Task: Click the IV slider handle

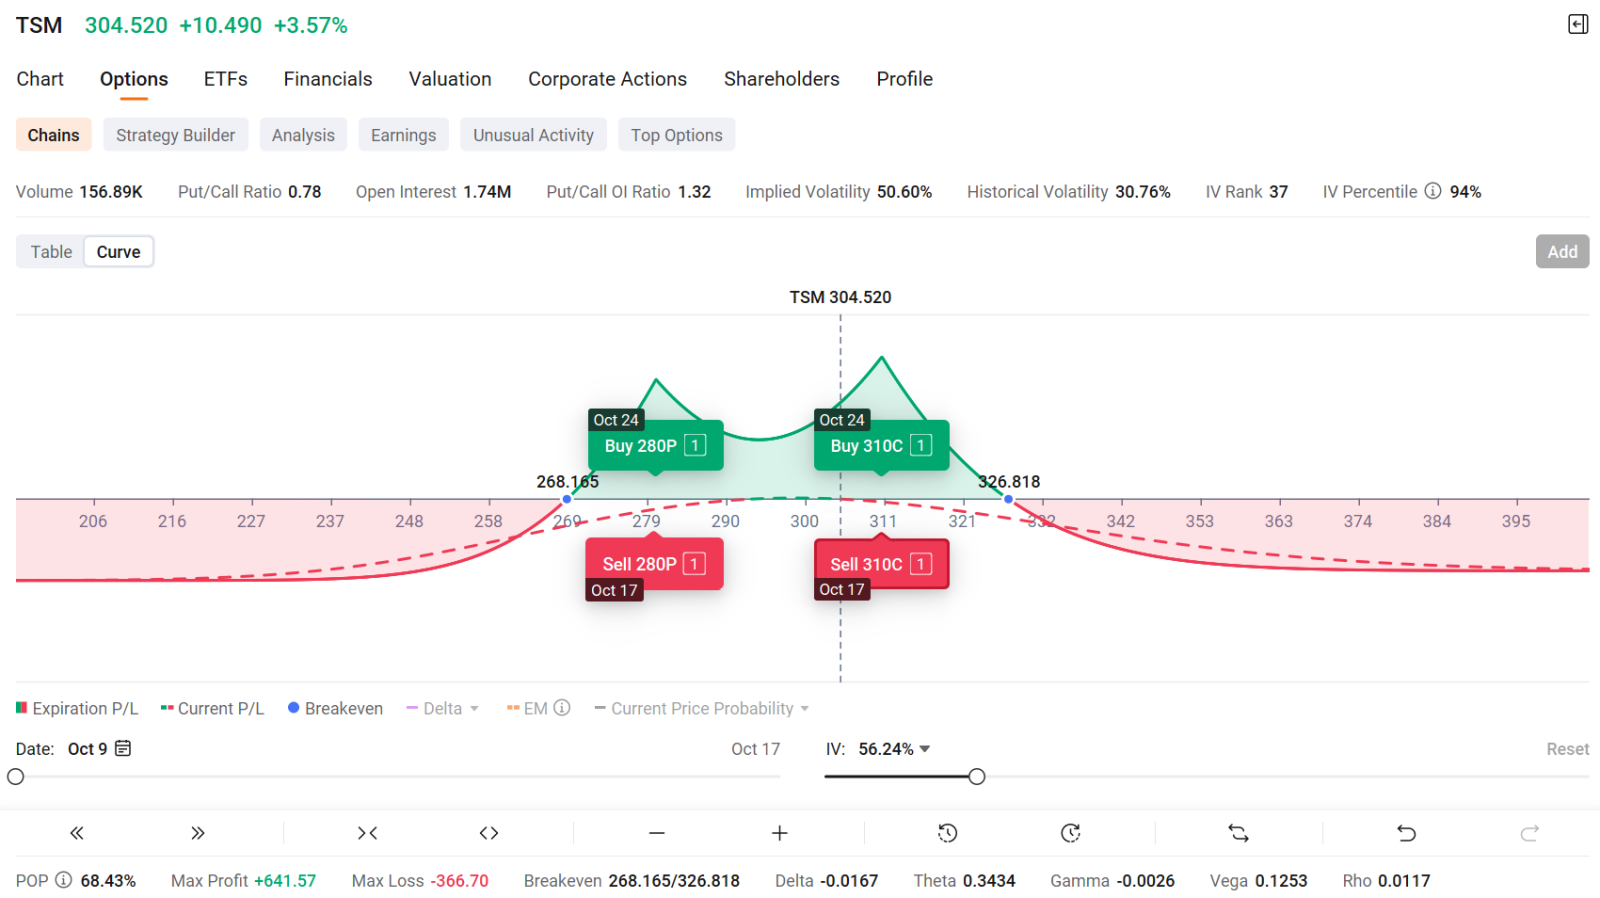Action: click(x=977, y=777)
